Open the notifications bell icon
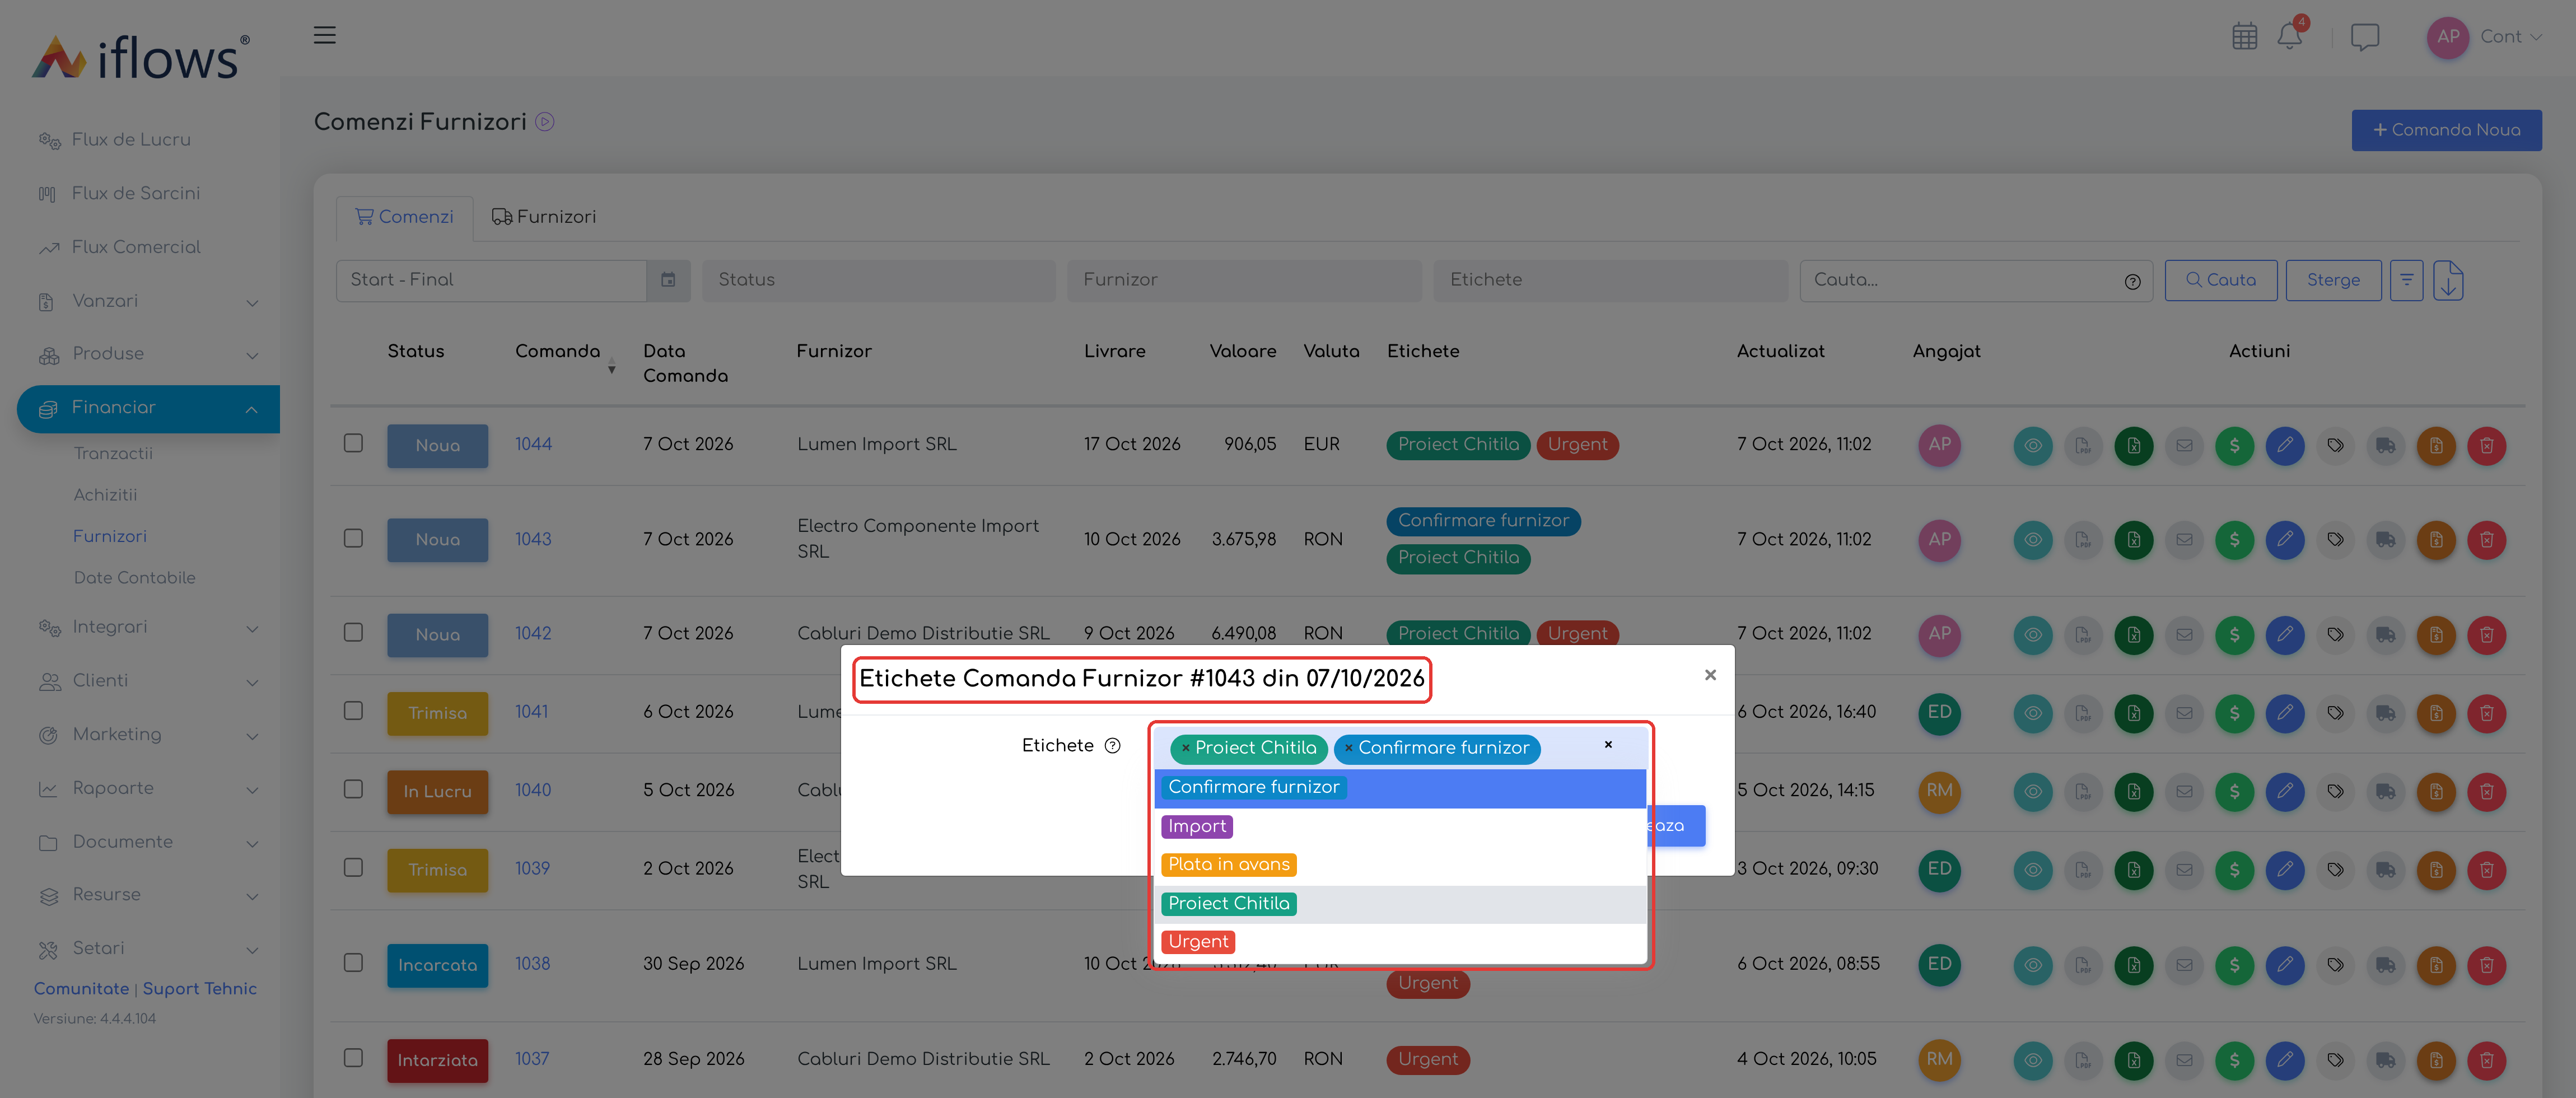Screen dimensions: 2576x1098 [2289, 37]
